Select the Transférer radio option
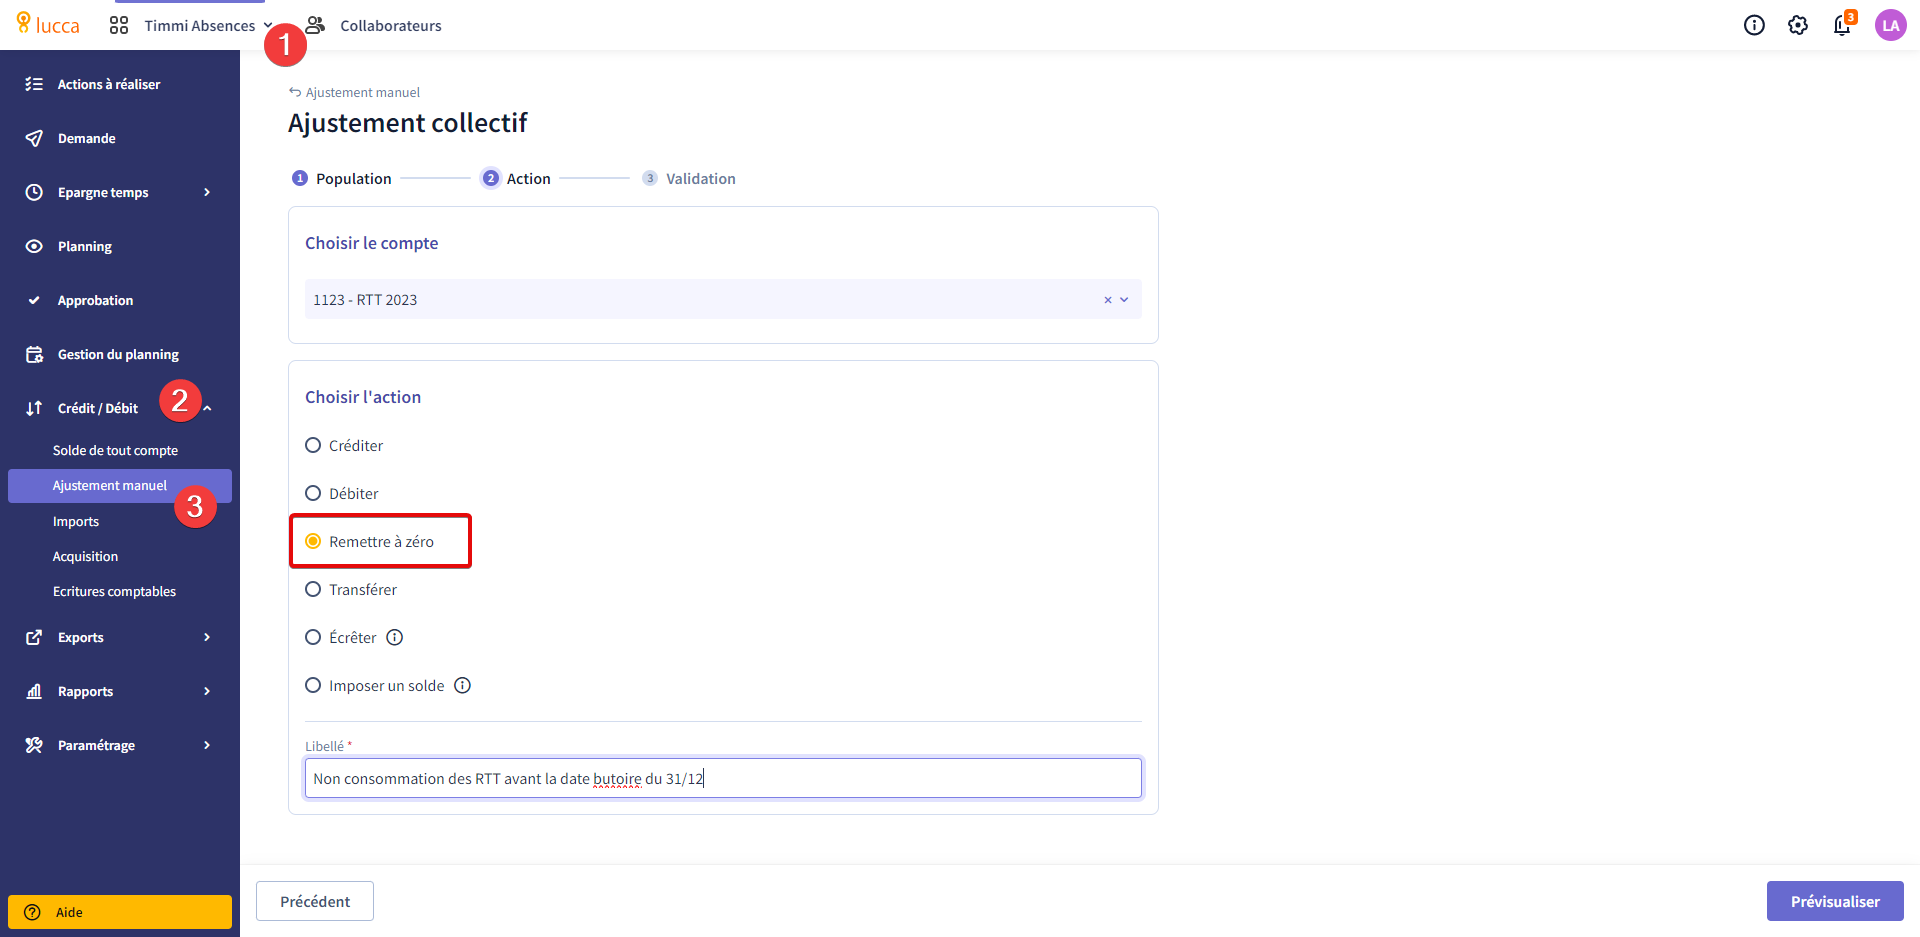1920x937 pixels. coord(313,589)
